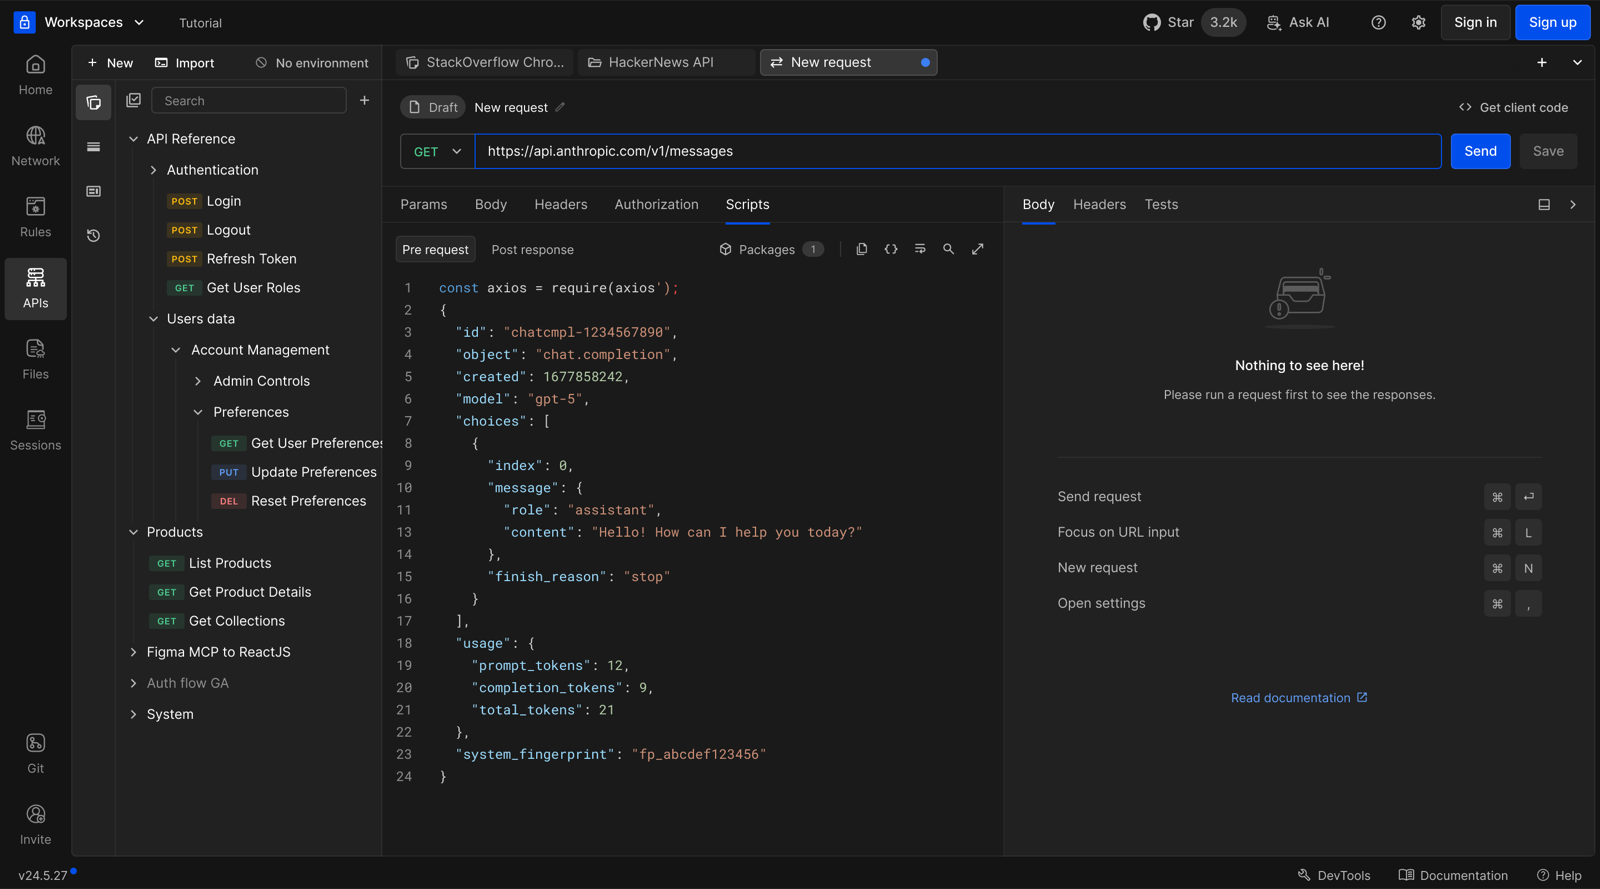Click the Sign up button
Image resolution: width=1600 pixels, height=889 pixels.
1552,22
